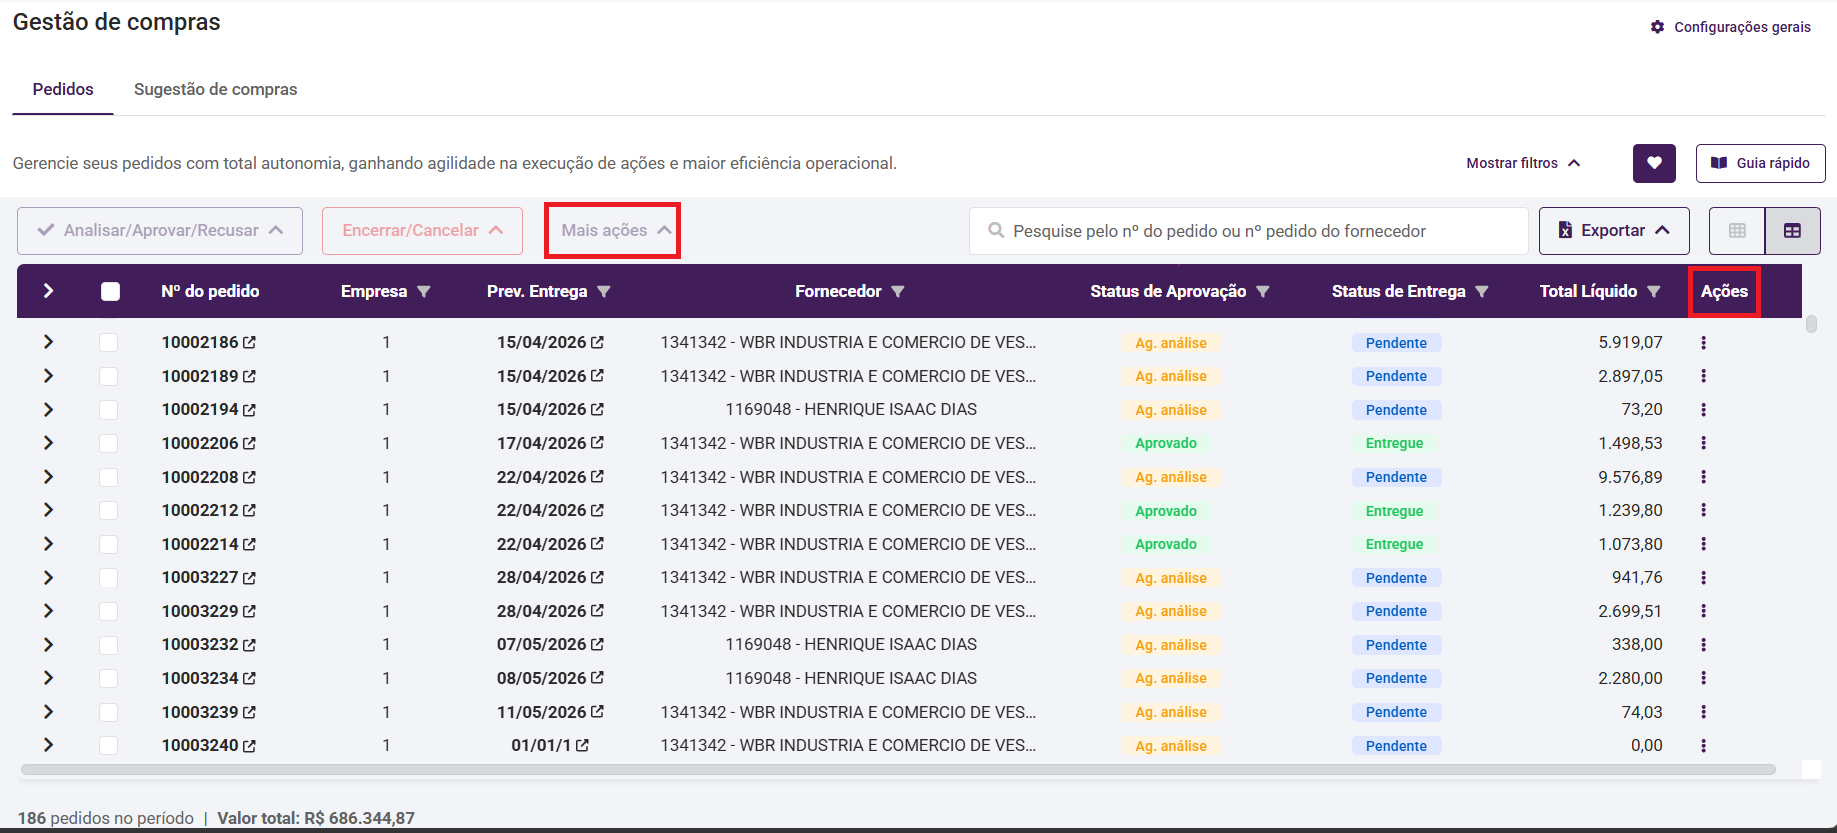The height and width of the screenshot is (833, 1837).
Task: Open actions menu for order 10003240
Action: click(1703, 745)
